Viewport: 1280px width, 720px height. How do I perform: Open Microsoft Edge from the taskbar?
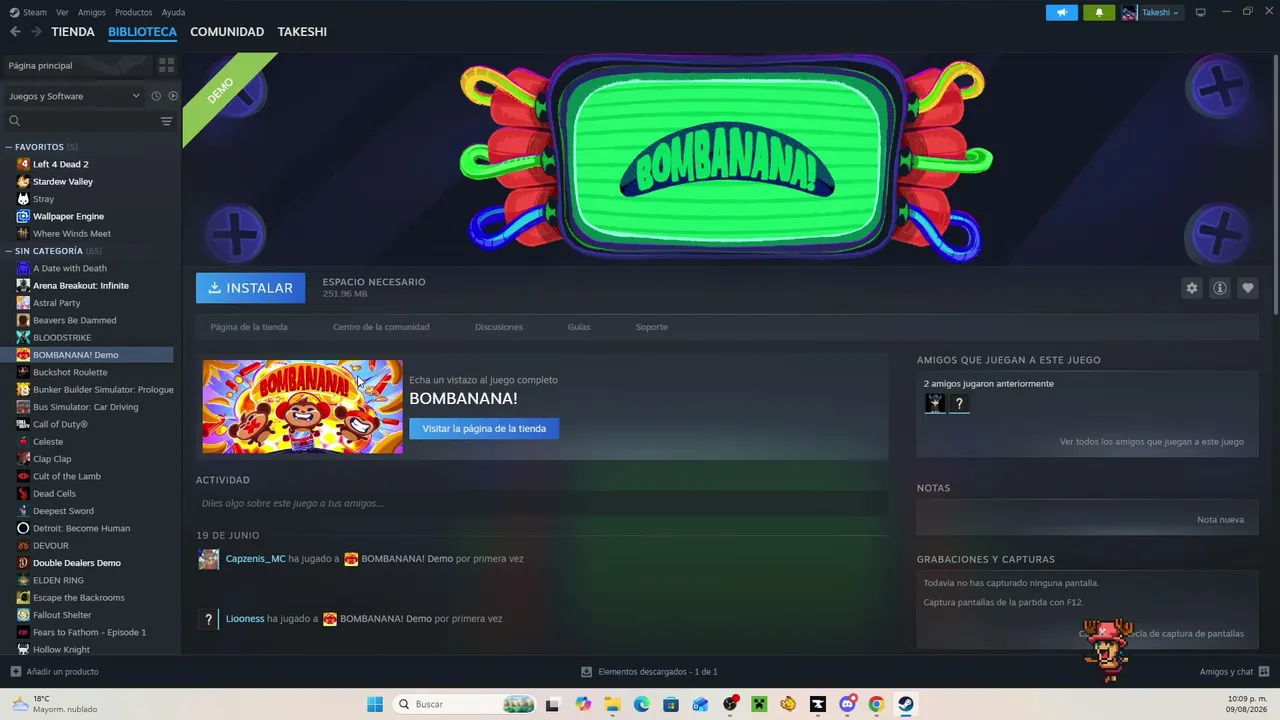coord(642,704)
